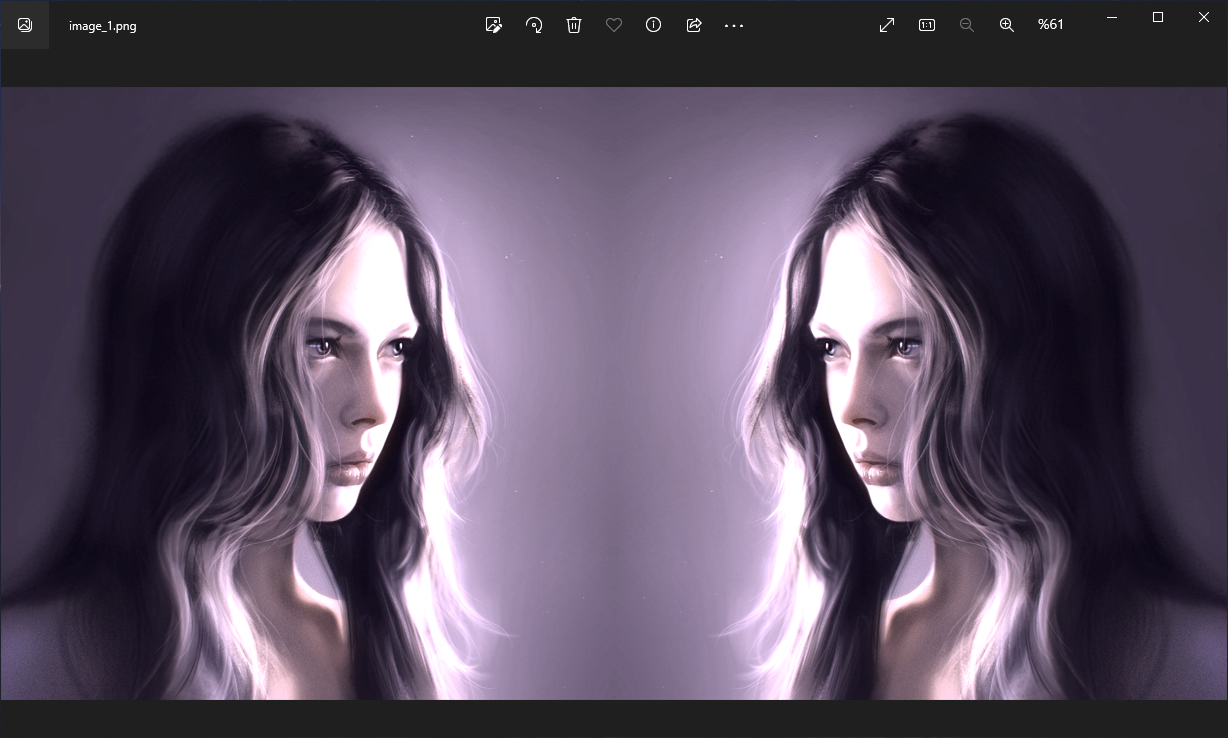Screen dimensions: 1228x738
Task: Enter full screen with the diagonal arrows icon
Action: tap(887, 25)
